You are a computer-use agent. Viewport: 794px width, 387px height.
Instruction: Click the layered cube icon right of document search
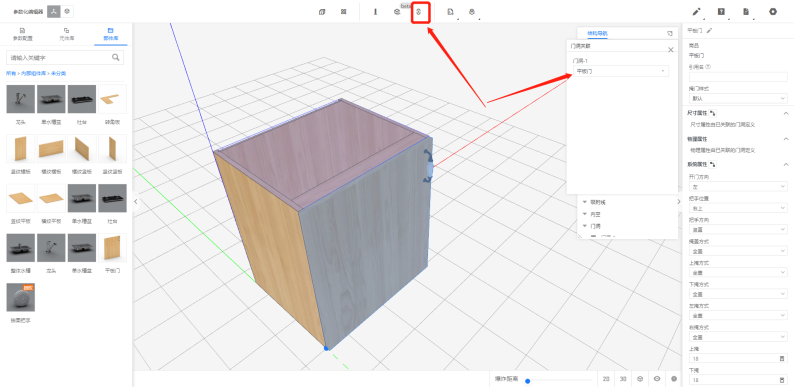(x=472, y=12)
